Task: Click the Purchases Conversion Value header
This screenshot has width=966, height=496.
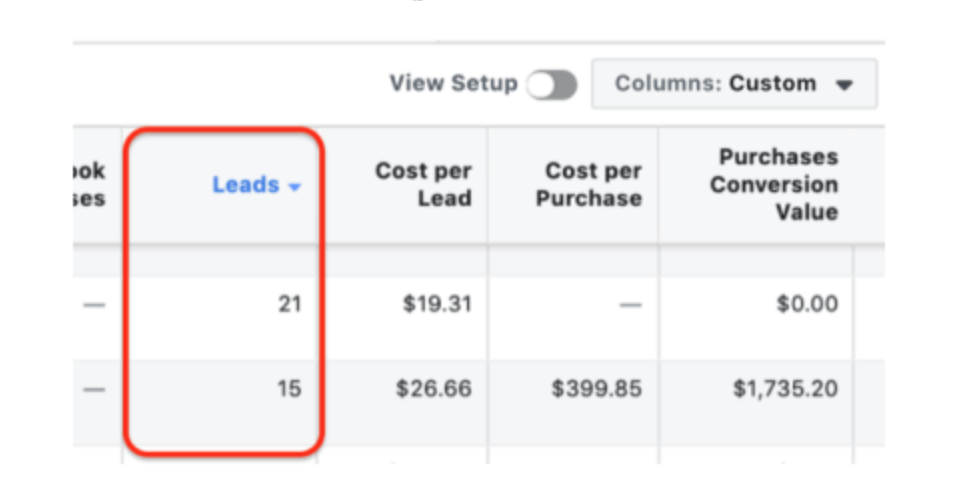Action: pyautogui.click(x=774, y=185)
